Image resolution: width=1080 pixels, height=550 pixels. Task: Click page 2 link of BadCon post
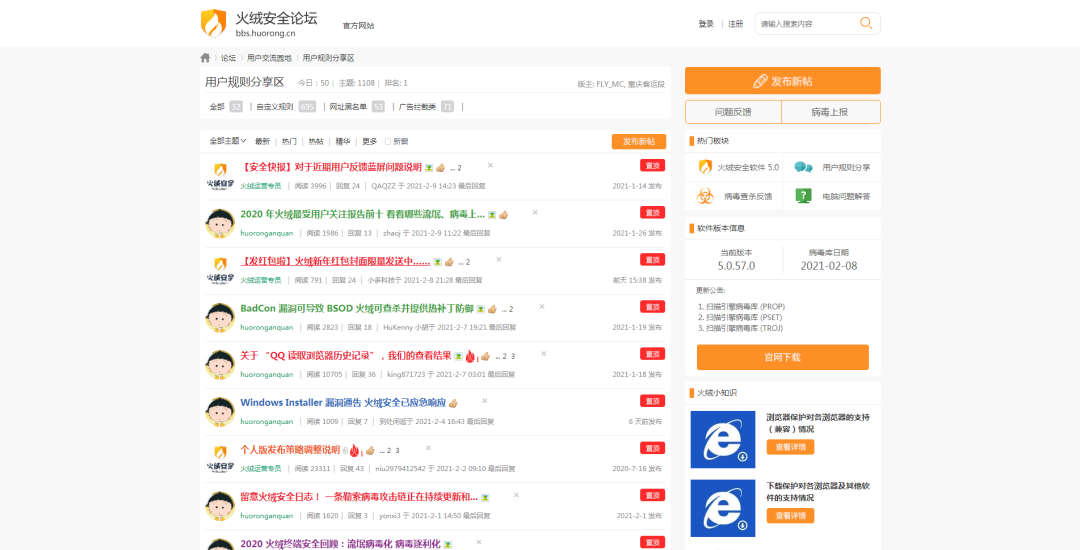point(511,310)
